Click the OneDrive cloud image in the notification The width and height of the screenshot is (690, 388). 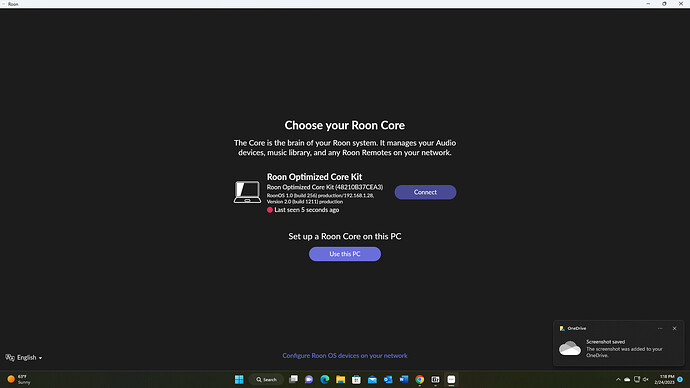coord(570,348)
